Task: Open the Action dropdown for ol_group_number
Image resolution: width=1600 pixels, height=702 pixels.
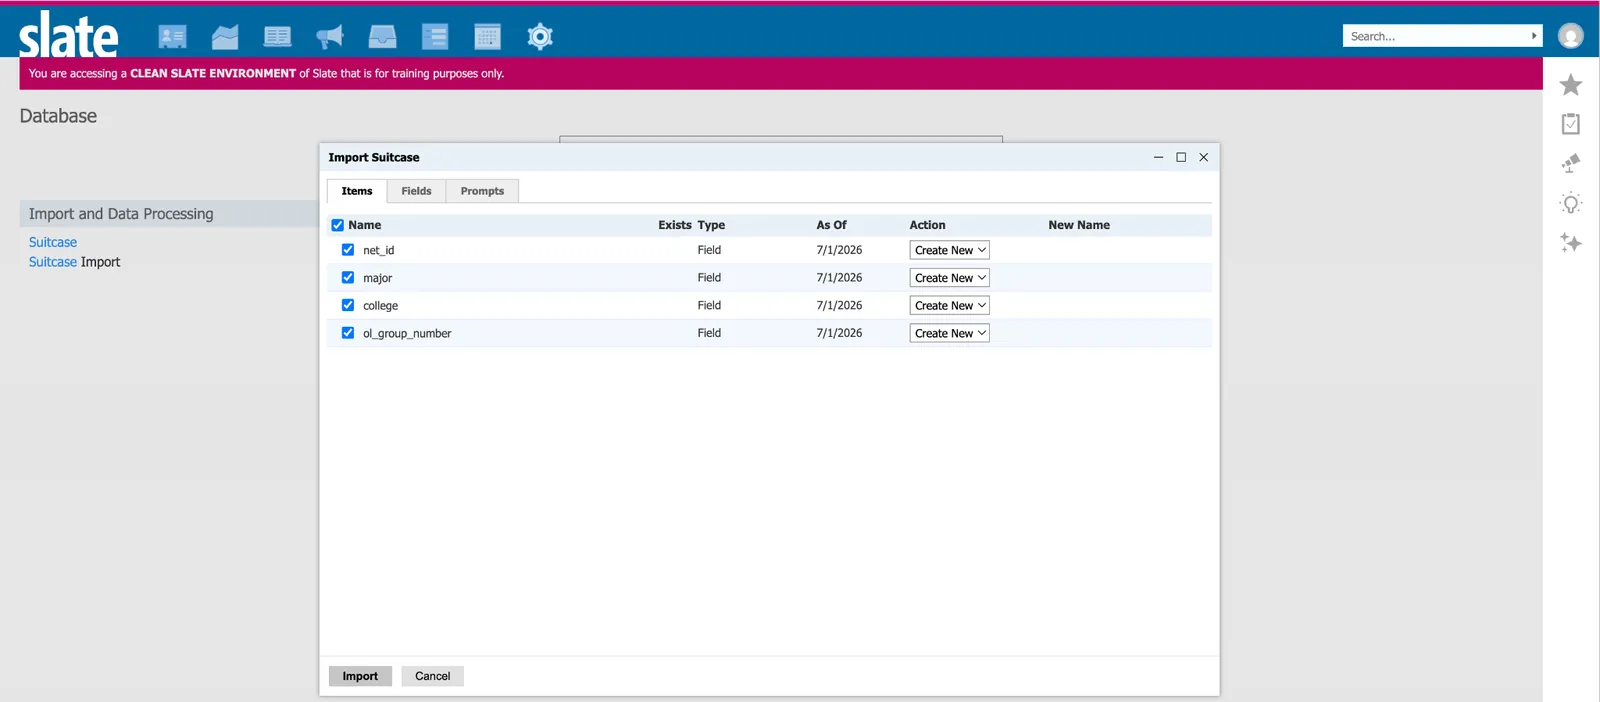Action: coord(949,333)
